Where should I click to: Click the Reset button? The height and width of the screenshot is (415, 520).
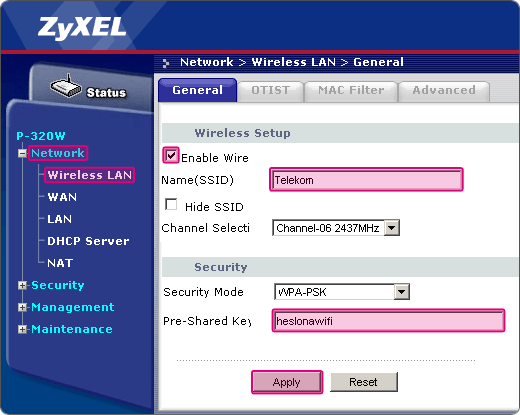[364, 382]
